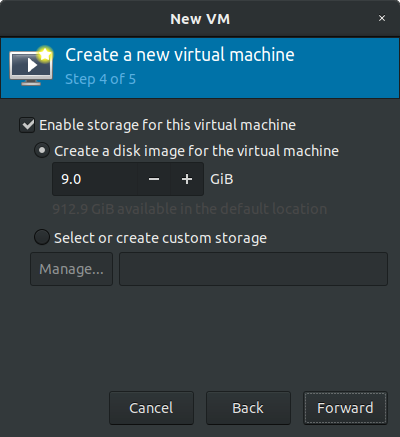The image size is (400, 437).
Task: Click the New VM title bar text
Action: (x=200, y=19)
